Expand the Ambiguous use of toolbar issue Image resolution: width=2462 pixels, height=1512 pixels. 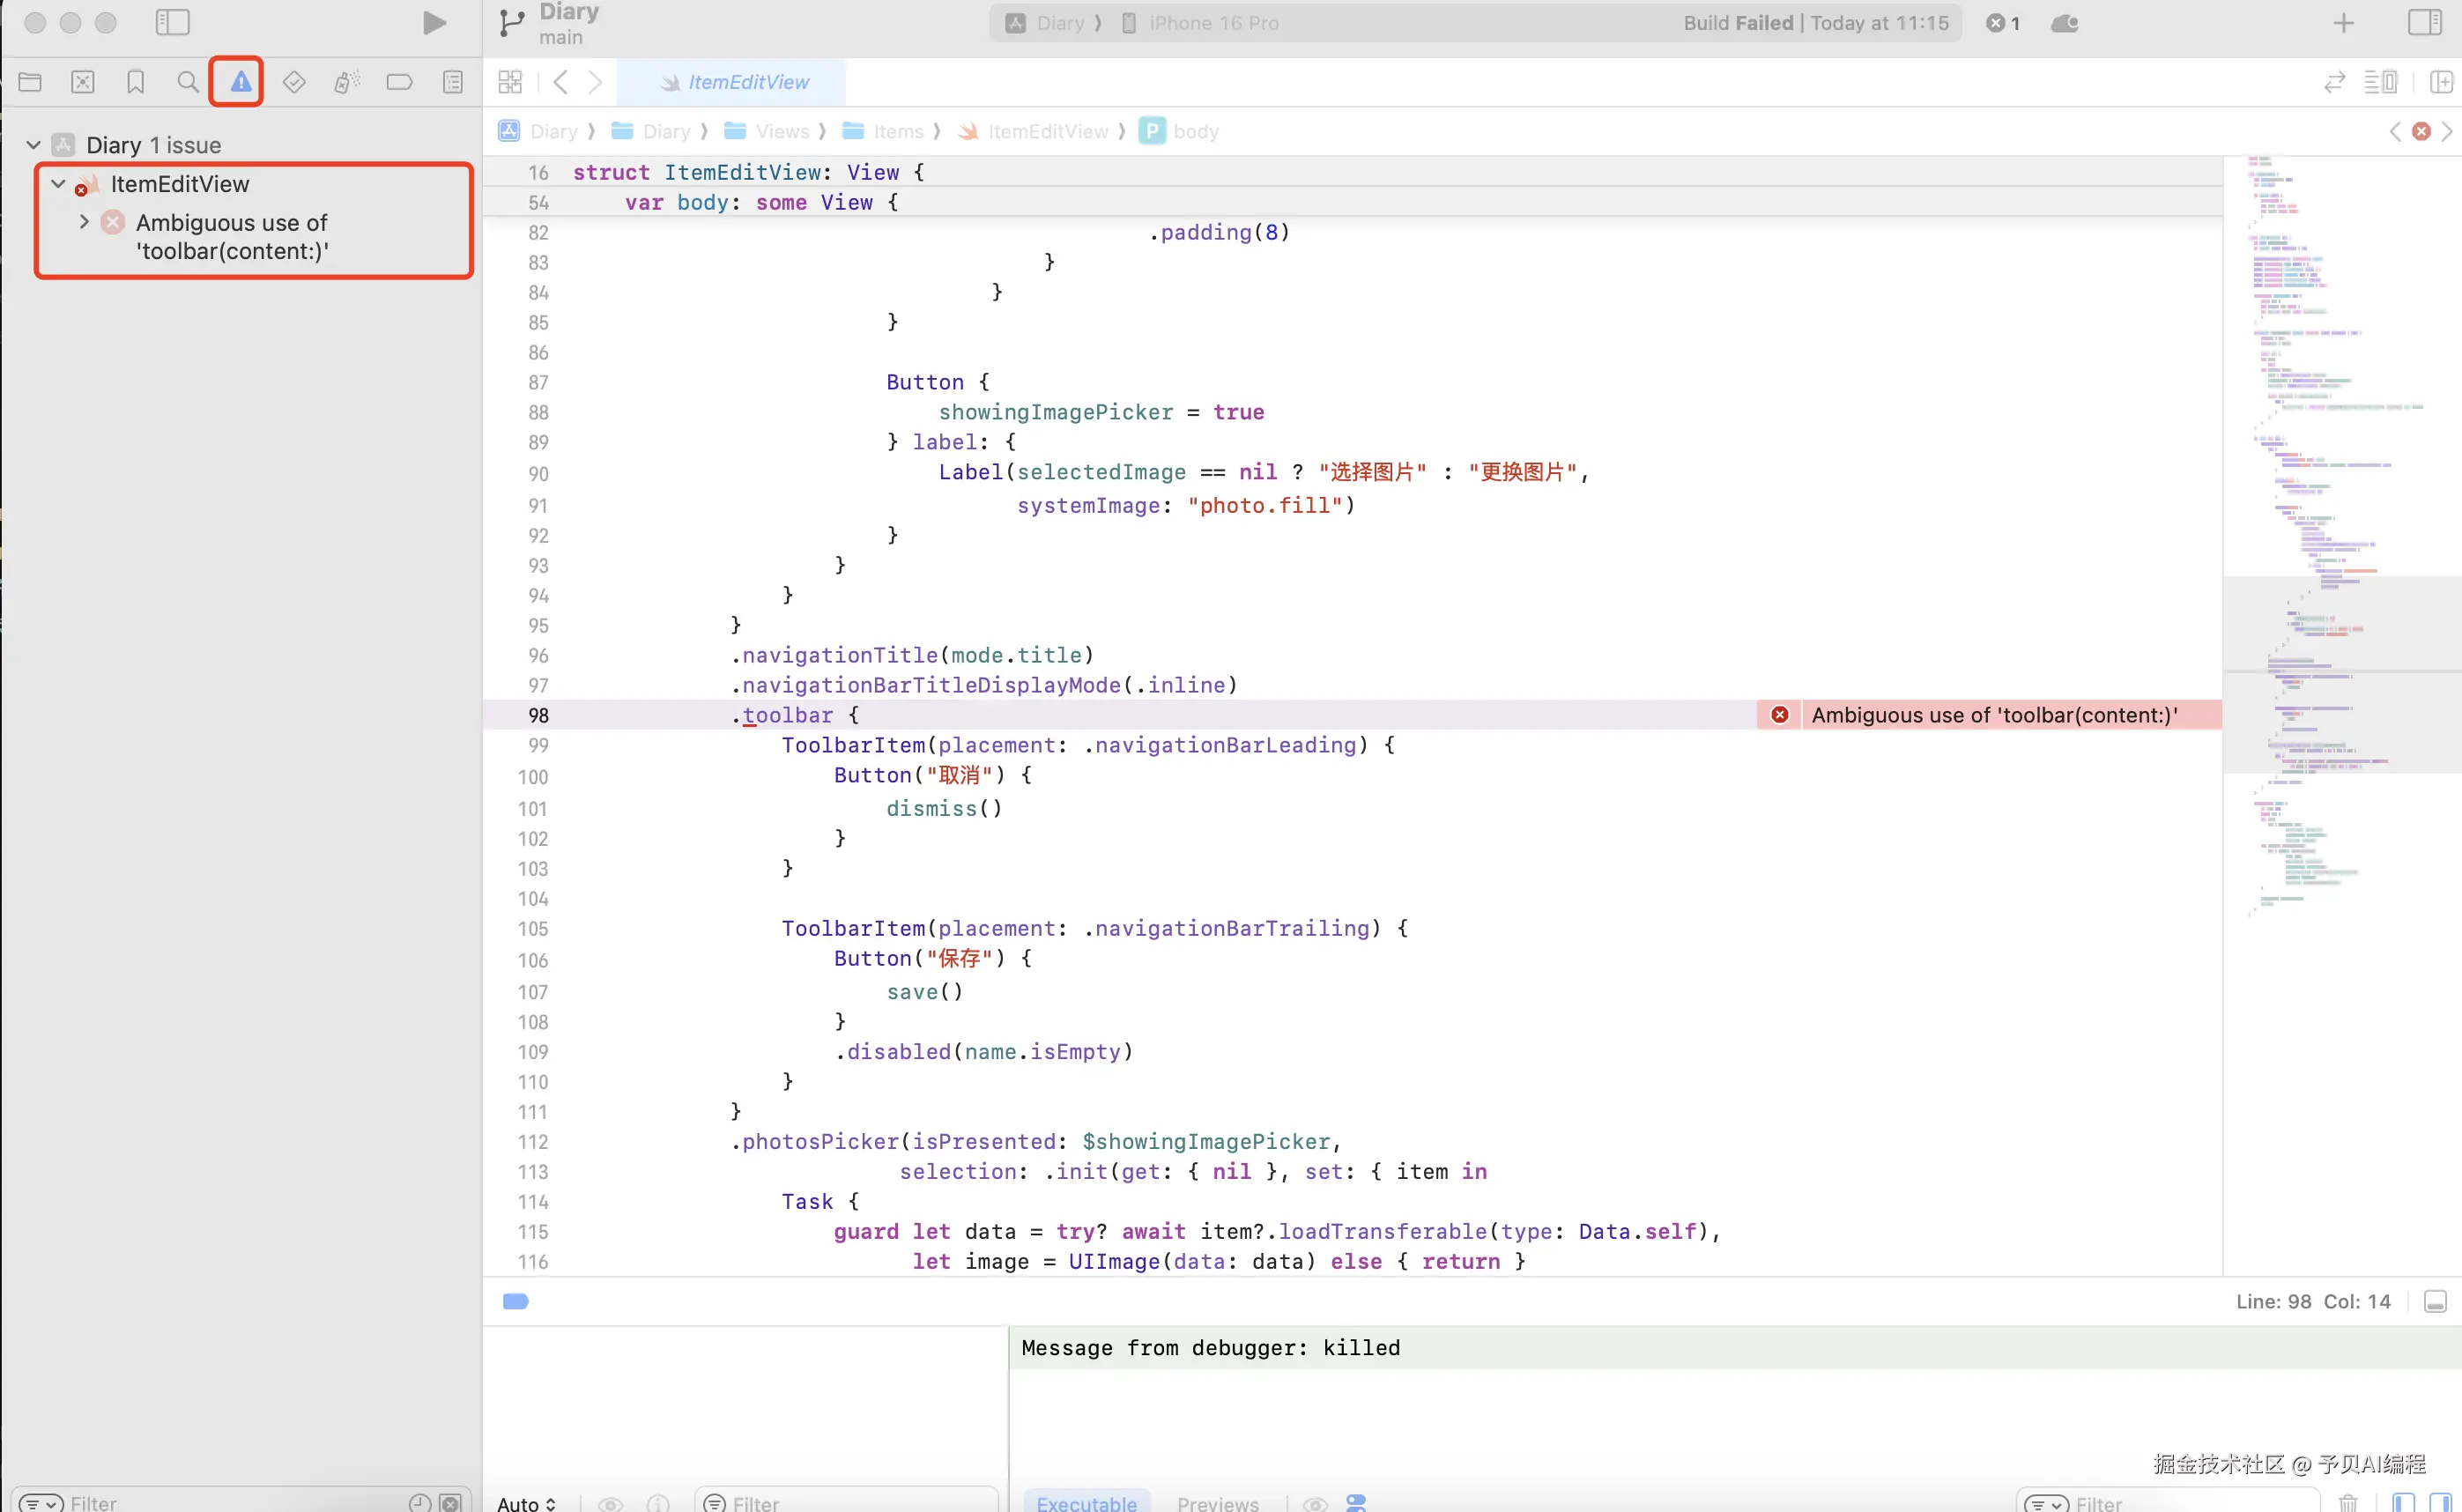[84, 222]
